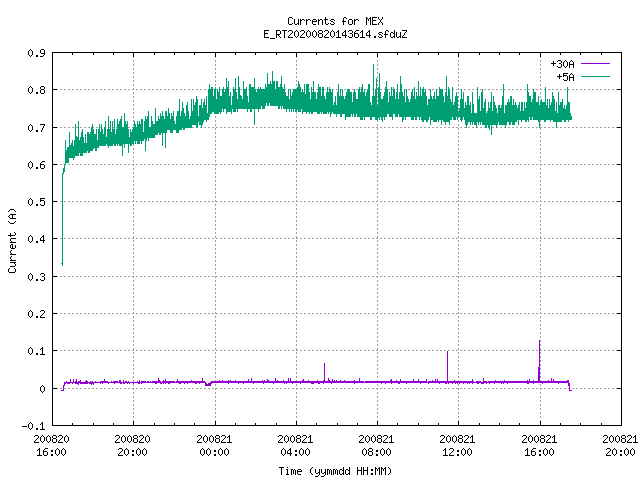The height and width of the screenshot is (480, 640).
Task: Click the '200821 00:00' x-axis tick label
Action: tap(214, 446)
